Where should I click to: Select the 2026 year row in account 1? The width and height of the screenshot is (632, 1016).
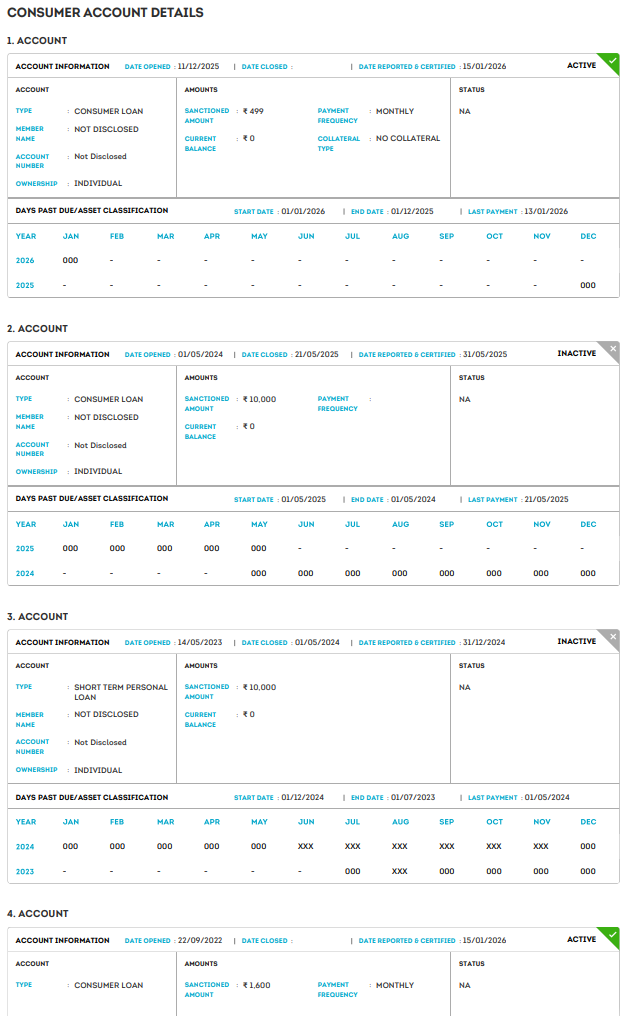click(25, 260)
